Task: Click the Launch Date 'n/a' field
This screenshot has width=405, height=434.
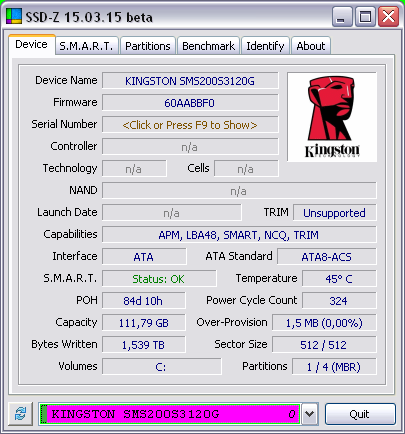Action: [x=172, y=213]
